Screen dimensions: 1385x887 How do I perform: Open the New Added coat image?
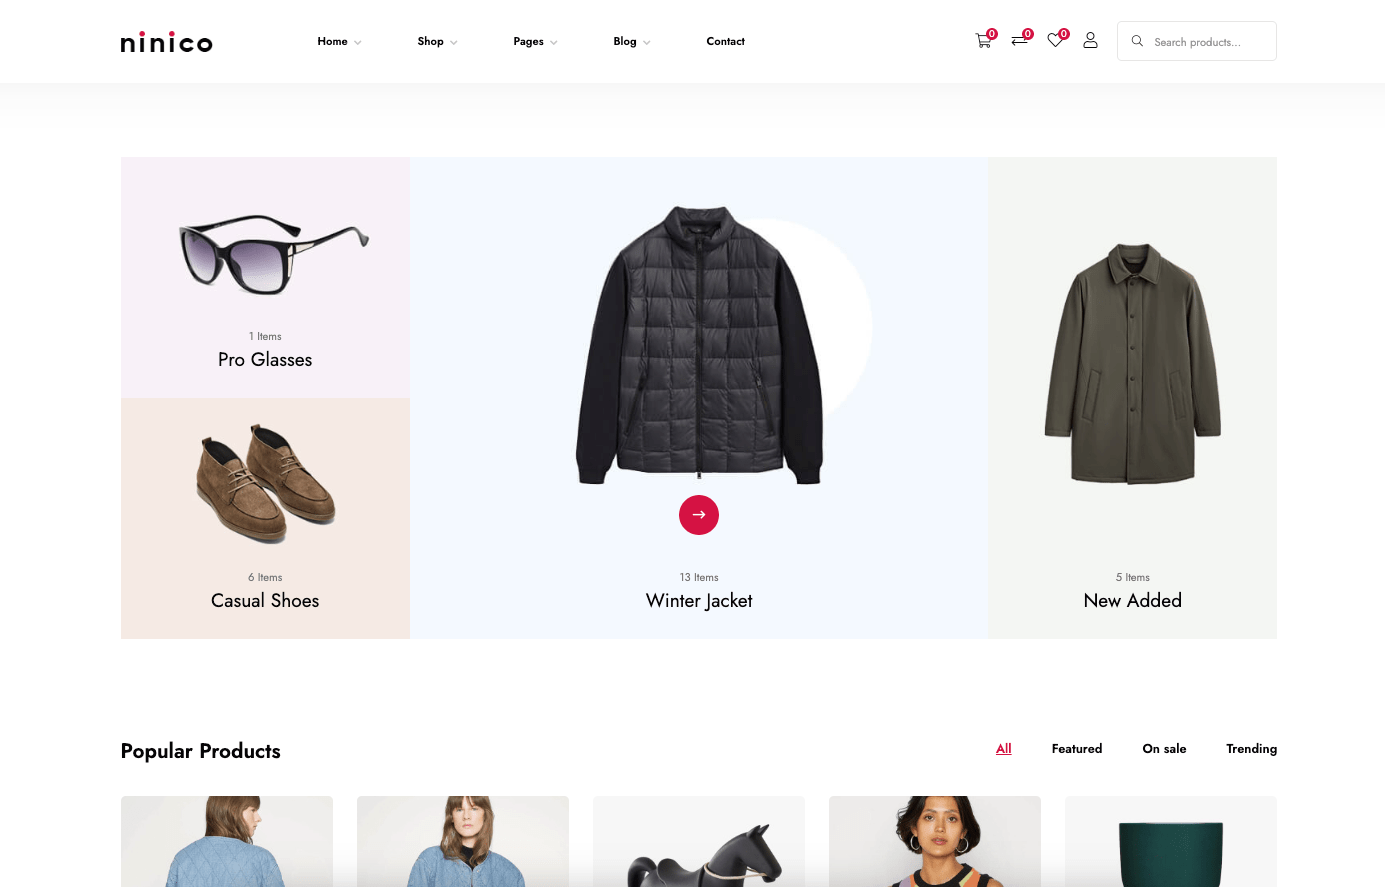click(x=1132, y=363)
